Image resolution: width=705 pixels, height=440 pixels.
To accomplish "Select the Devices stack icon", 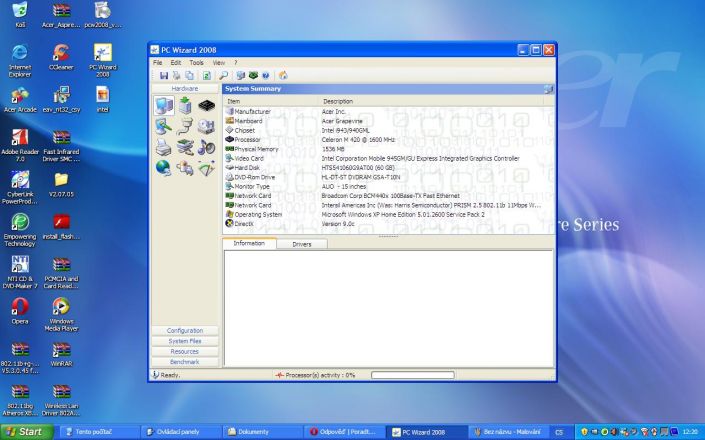I will click(x=185, y=147).
